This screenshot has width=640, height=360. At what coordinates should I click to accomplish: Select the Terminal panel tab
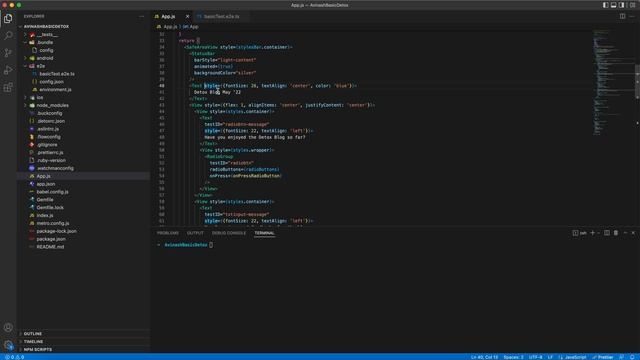(x=264, y=233)
